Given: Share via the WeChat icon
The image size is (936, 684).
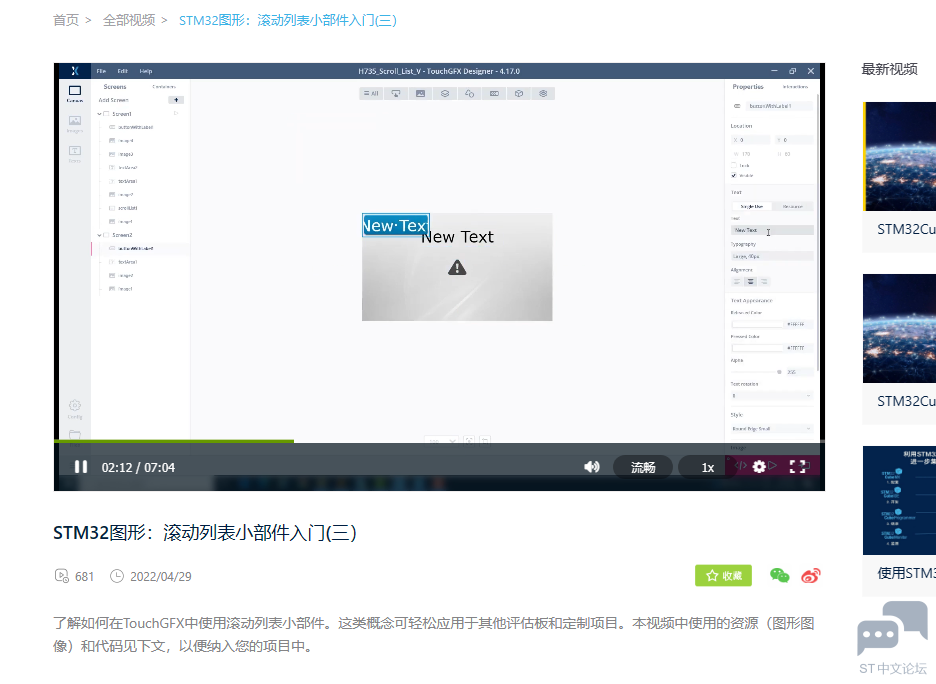Looking at the screenshot, I should (779, 575).
